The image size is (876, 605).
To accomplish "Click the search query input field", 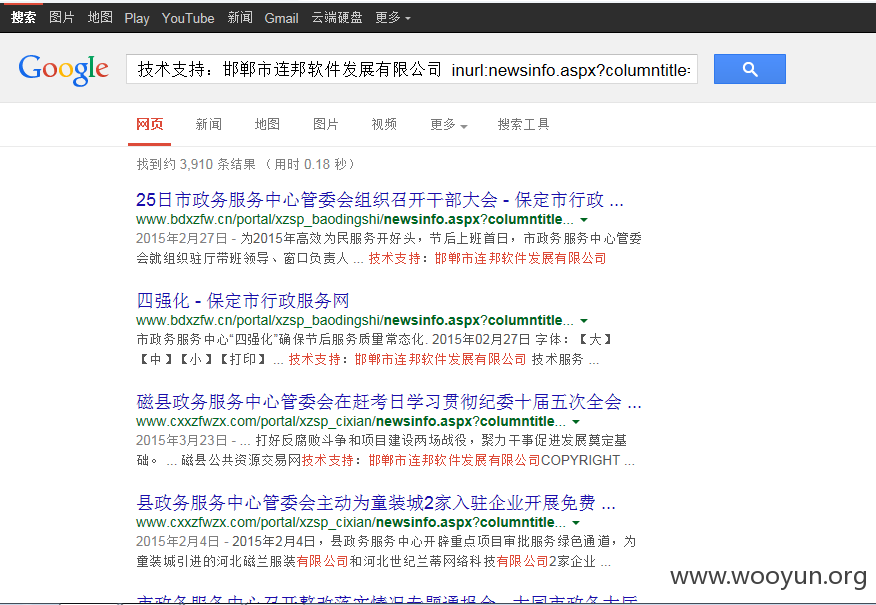I will [412, 69].
